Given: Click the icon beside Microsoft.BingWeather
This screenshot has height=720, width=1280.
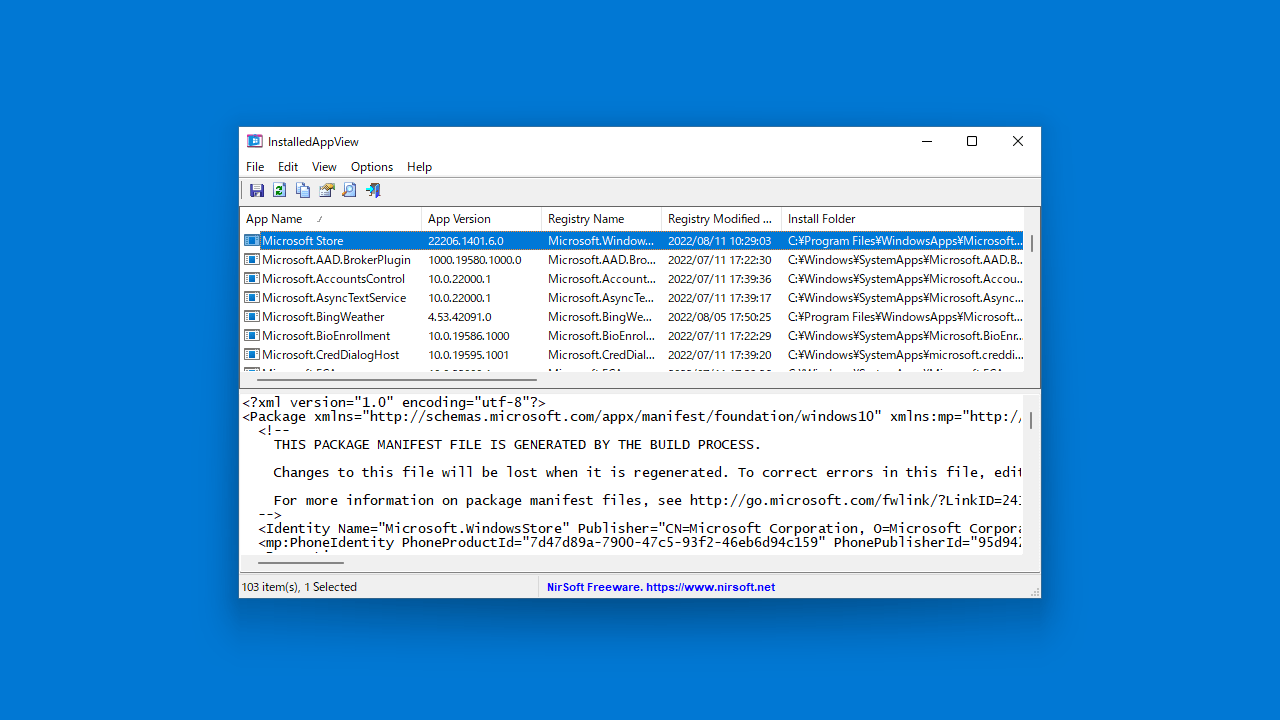Looking at the screenshot, I should [252, 317].
